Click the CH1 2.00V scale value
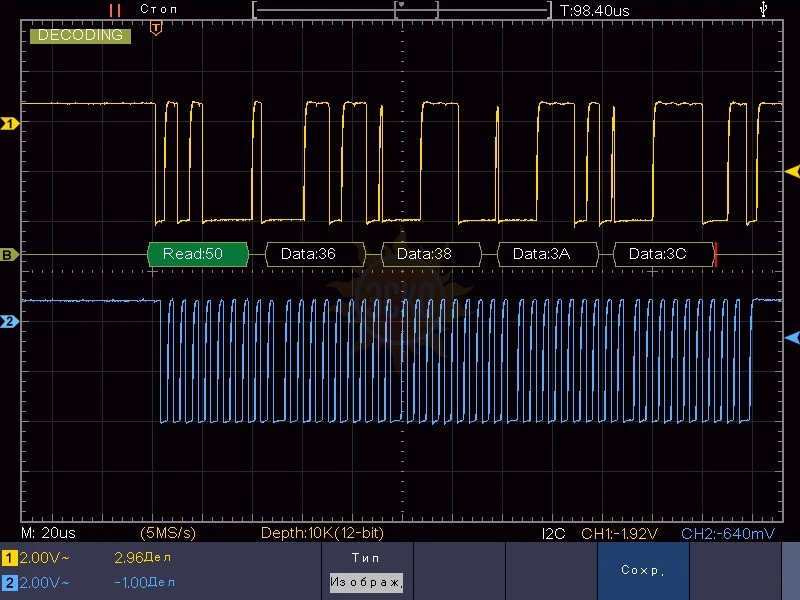The height and width of the screenshot is (600, 800). click(44, 558)
